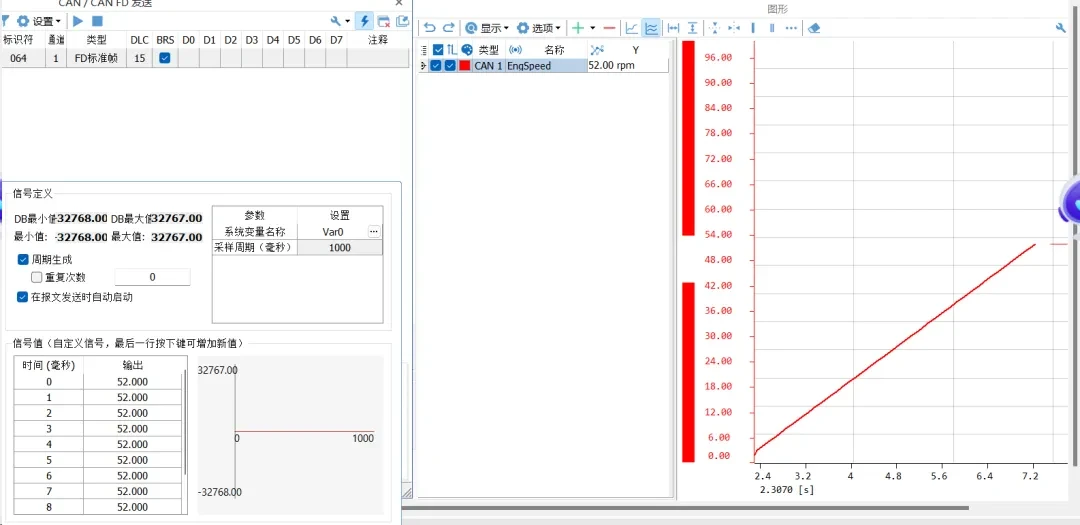1080x525 pixels.
Task: Click the filter funnel icon in the send panel
Action: [x=4, y=21]
